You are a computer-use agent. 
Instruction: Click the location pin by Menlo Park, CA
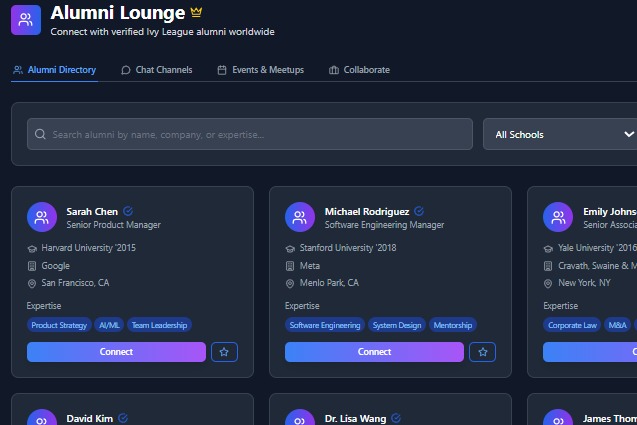click(x=290, y=284)
